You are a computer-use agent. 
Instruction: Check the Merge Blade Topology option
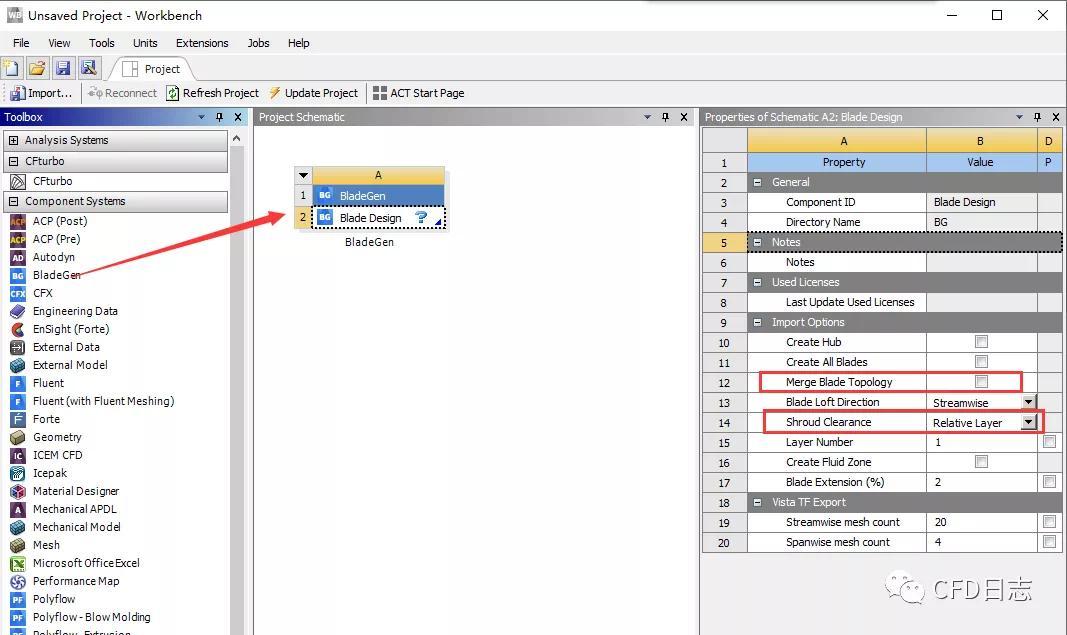(x=981, y=382)
